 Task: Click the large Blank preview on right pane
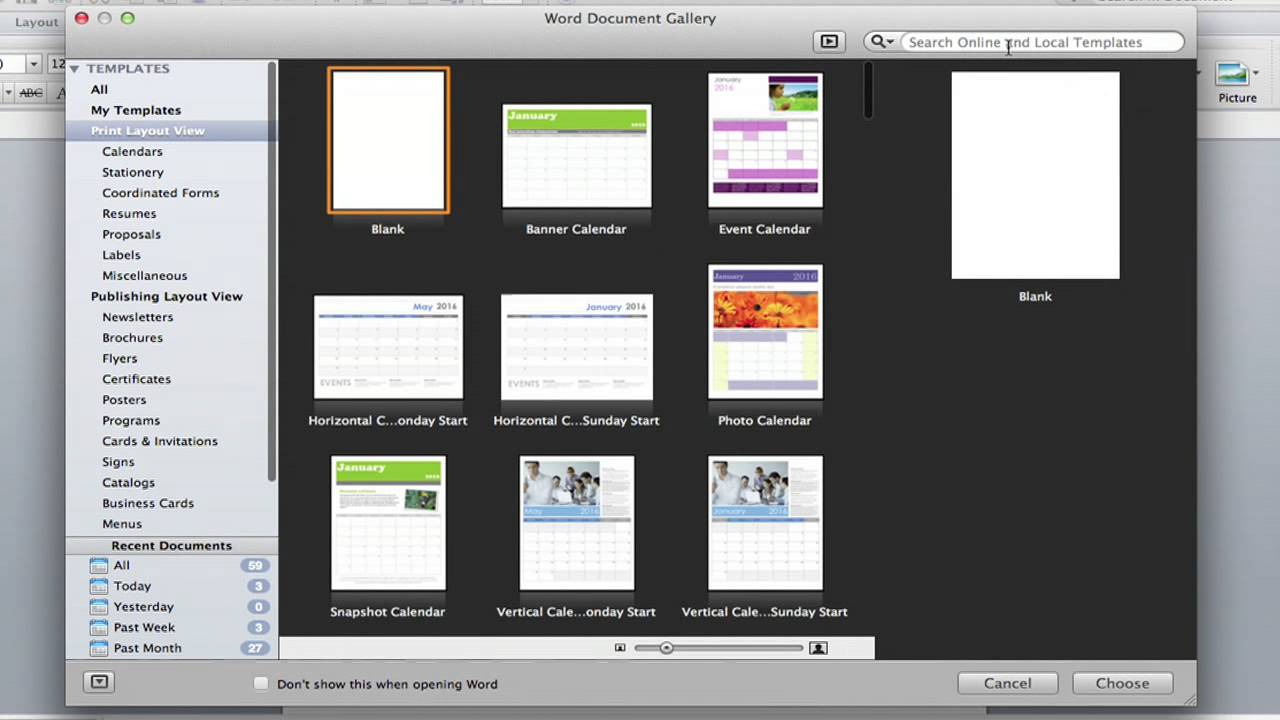click(x=1035, y=175)
